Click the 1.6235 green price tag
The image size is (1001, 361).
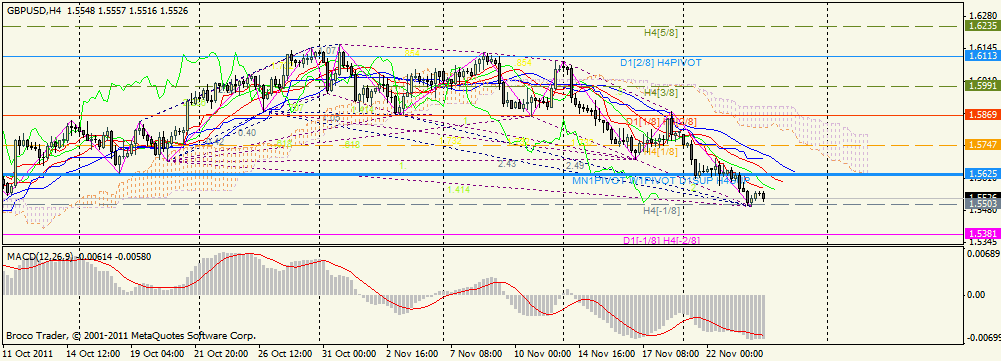(x=983, y=26)
